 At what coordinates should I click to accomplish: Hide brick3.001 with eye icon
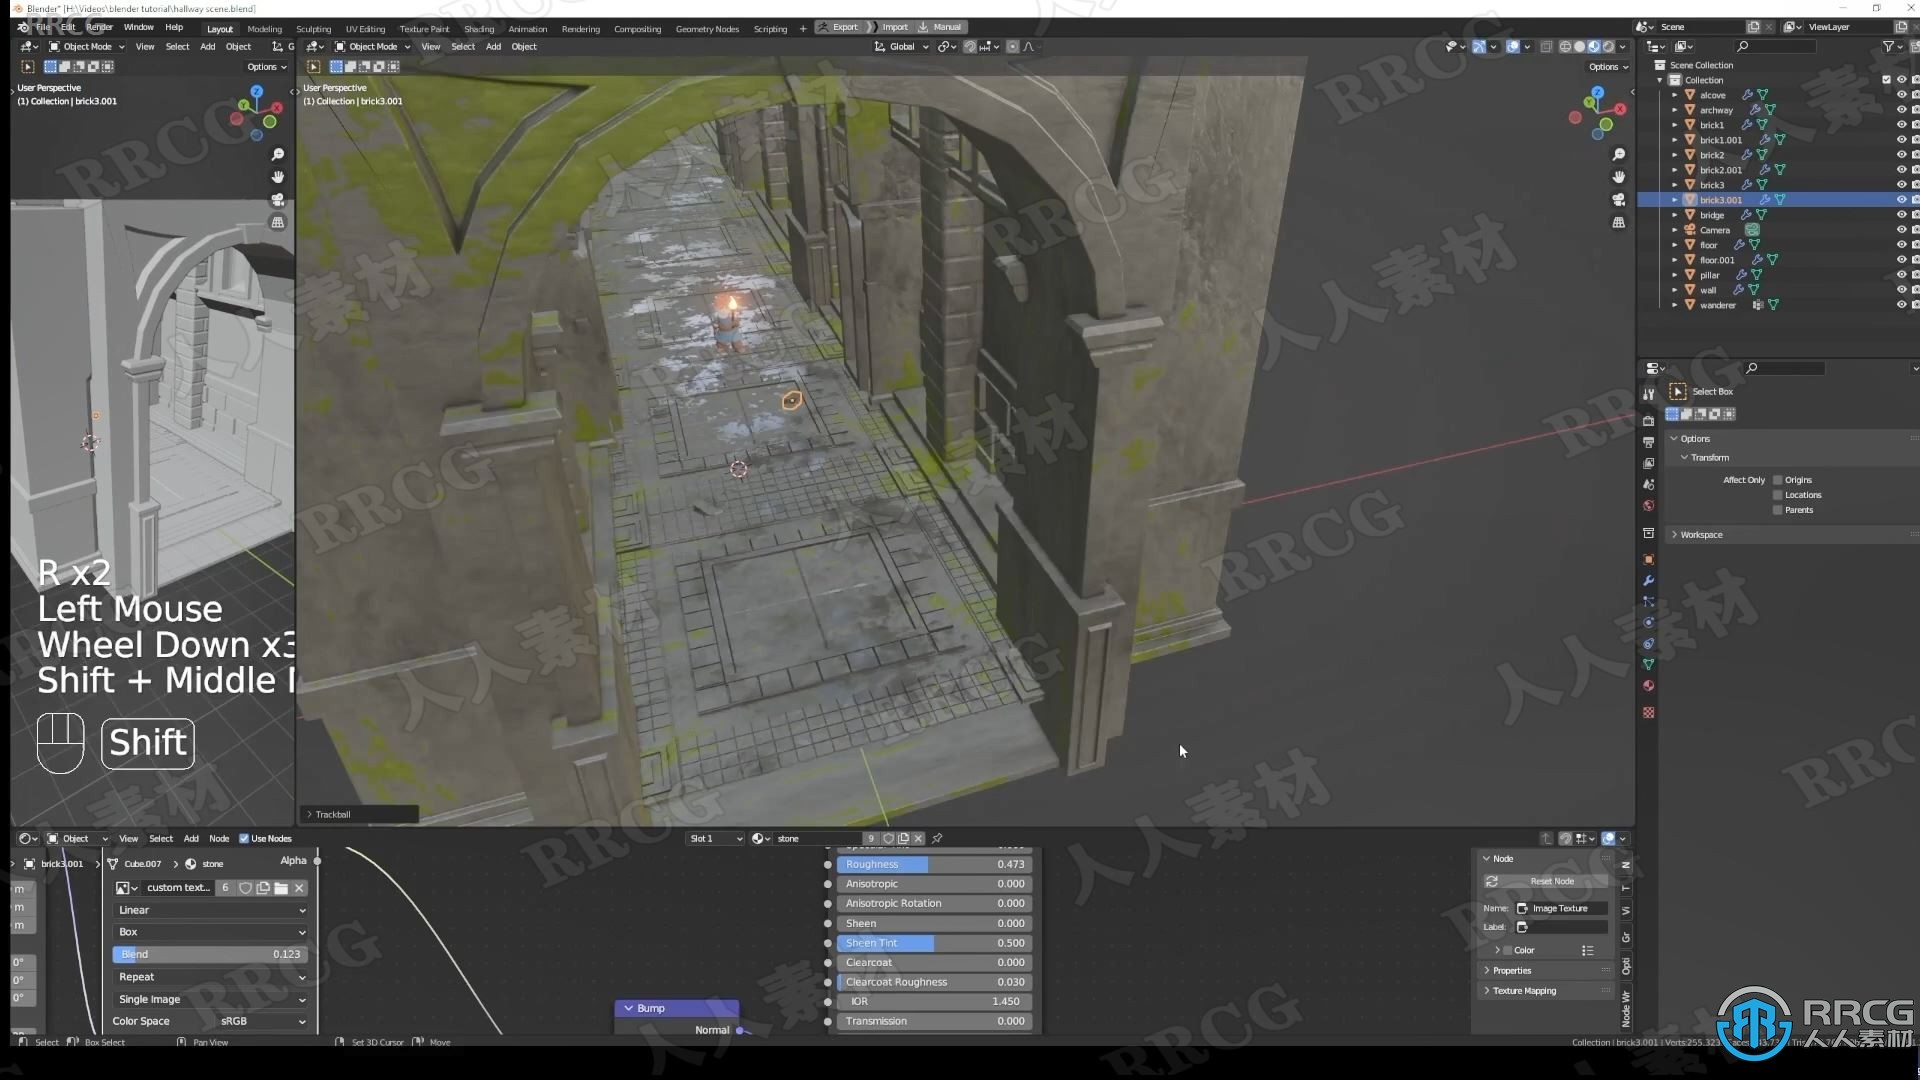point(1901,200)
